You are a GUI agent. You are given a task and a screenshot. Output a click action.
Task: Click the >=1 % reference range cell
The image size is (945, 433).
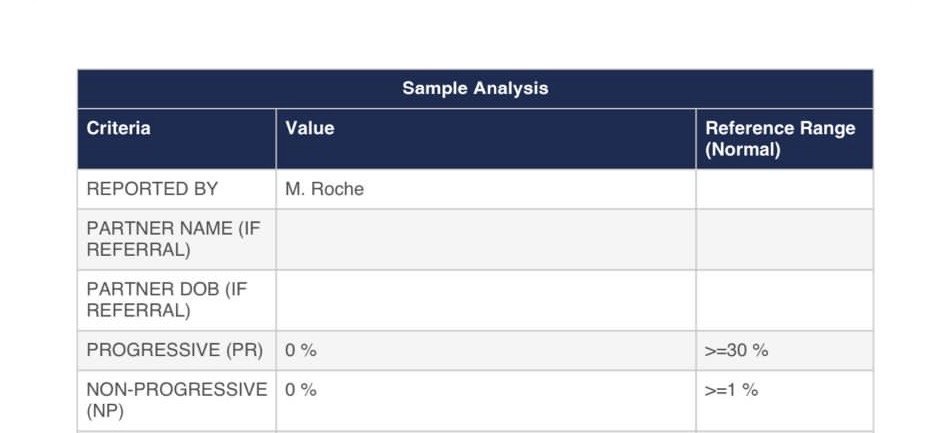[x=732, y=390]
